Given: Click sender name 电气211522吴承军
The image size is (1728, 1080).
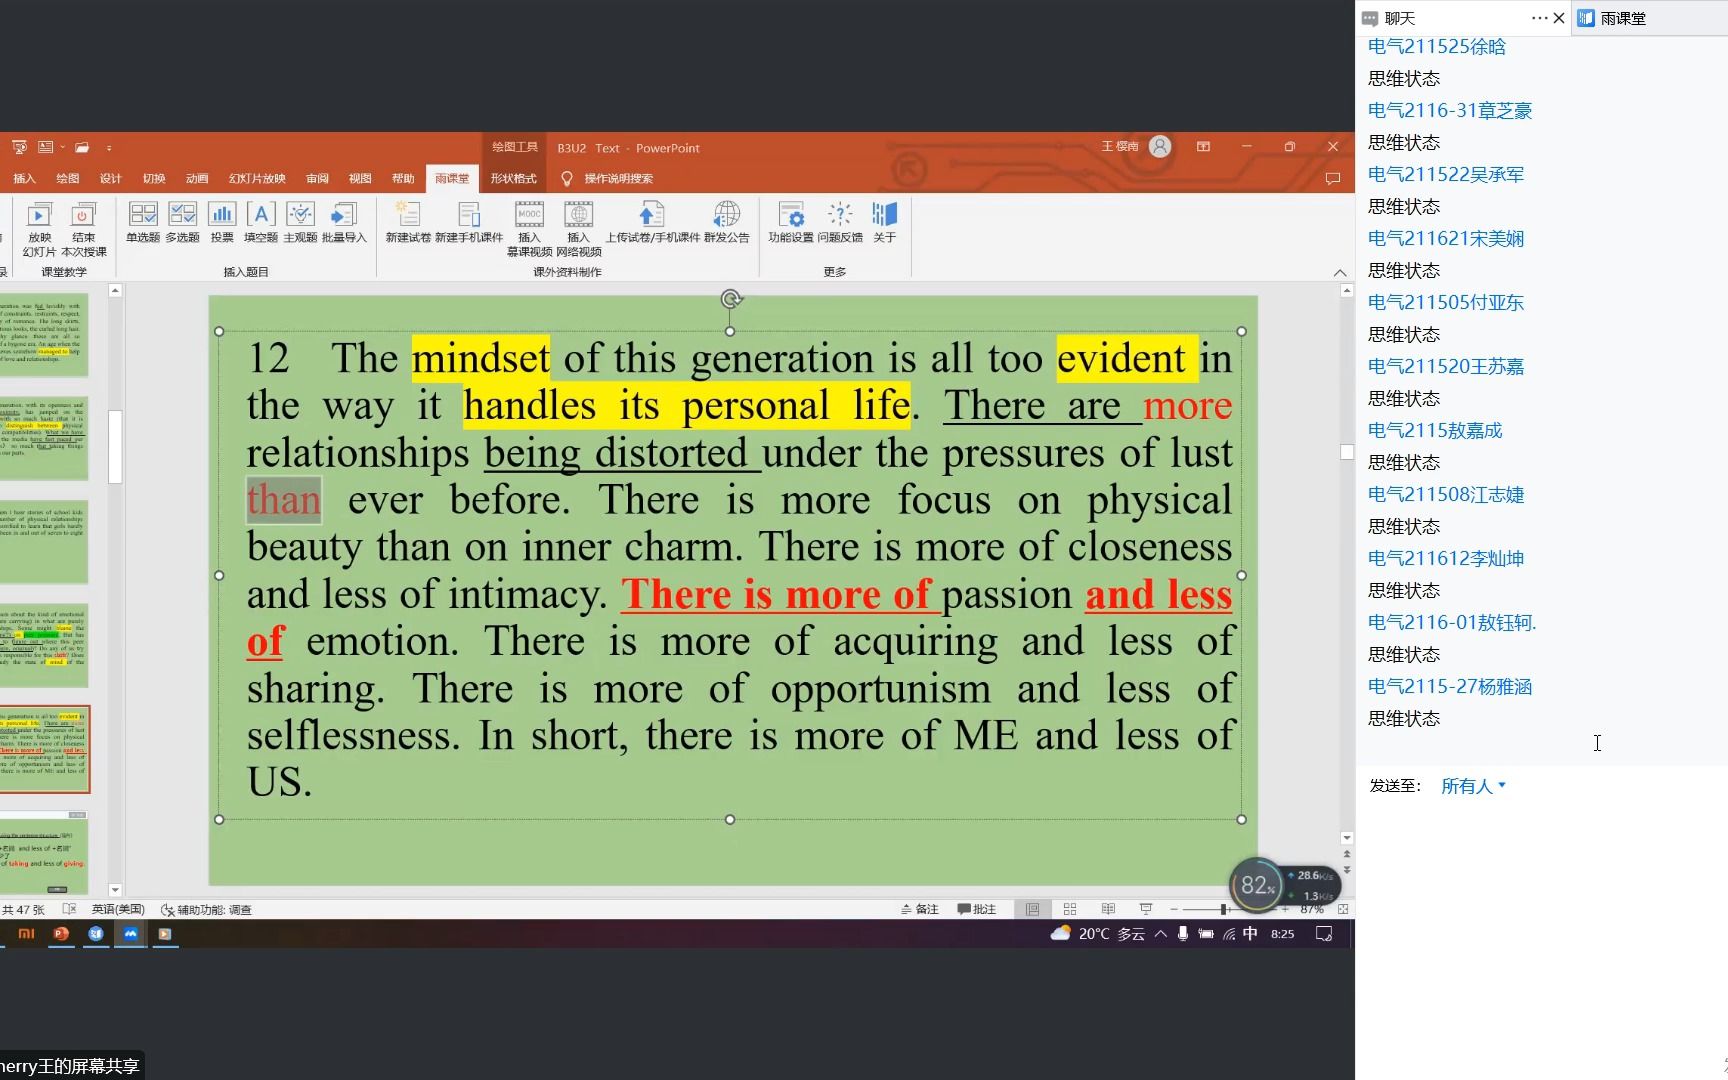Looking at the screenshot, I should (x=1445, y=174).
